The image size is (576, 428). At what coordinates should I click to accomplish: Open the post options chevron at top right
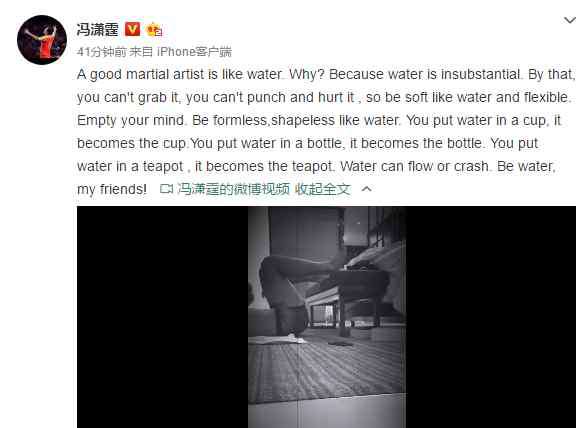tap(570, 20)
